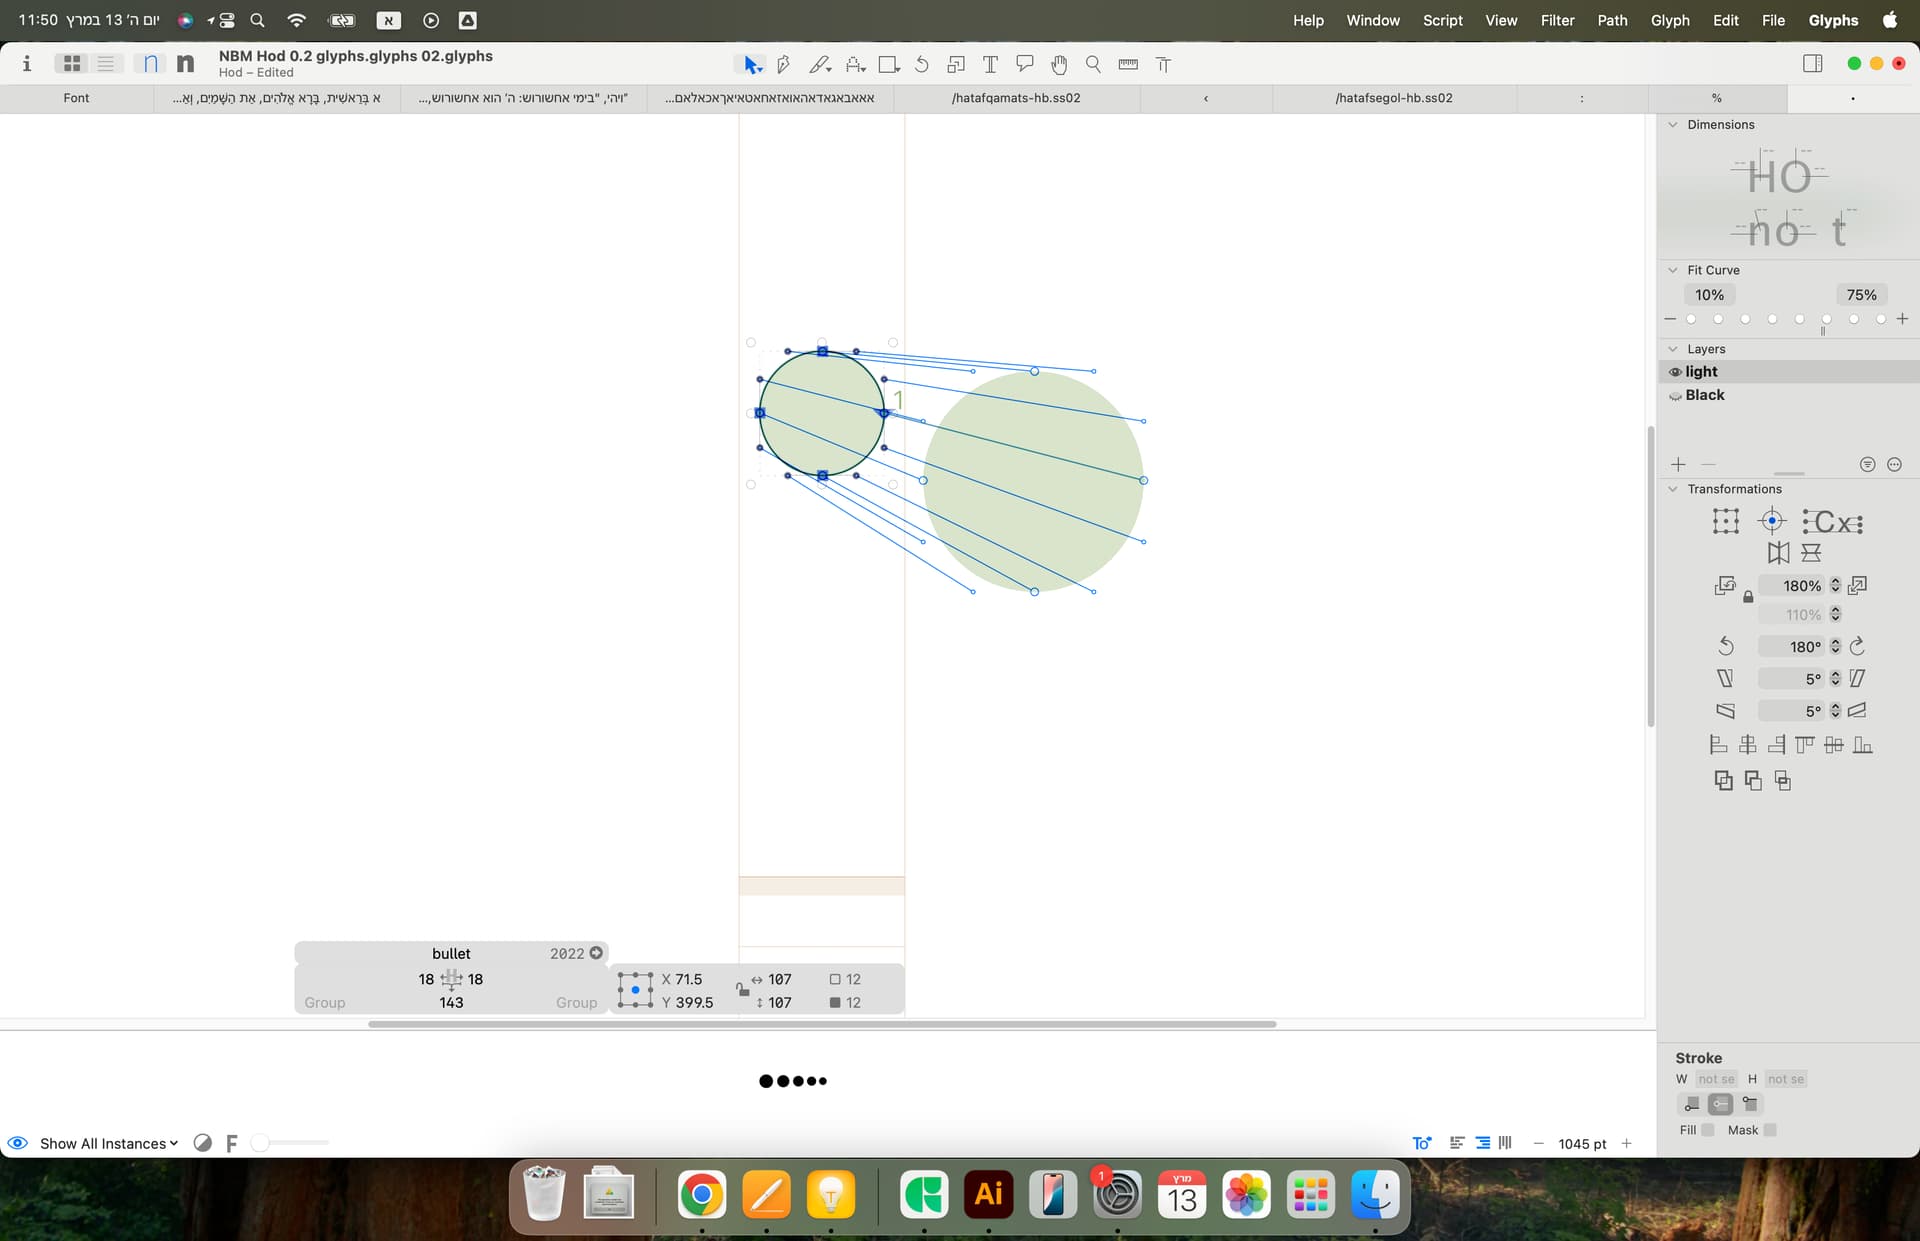The width and height of the screenshot is (1920, 1241).
Task: Select the Annotation speech bubble tool
Action: [1024, 65]
